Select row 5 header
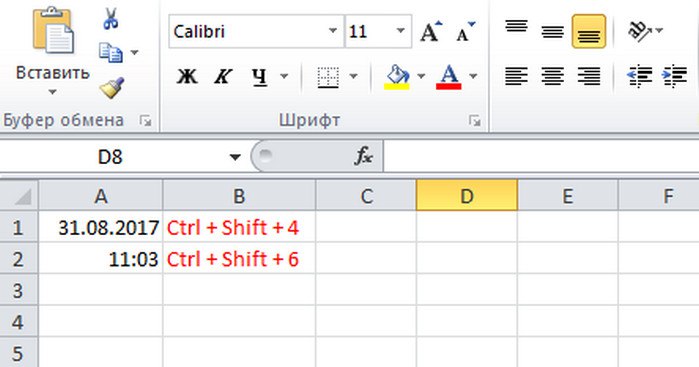The image size is (699, 367). [19, 352]
